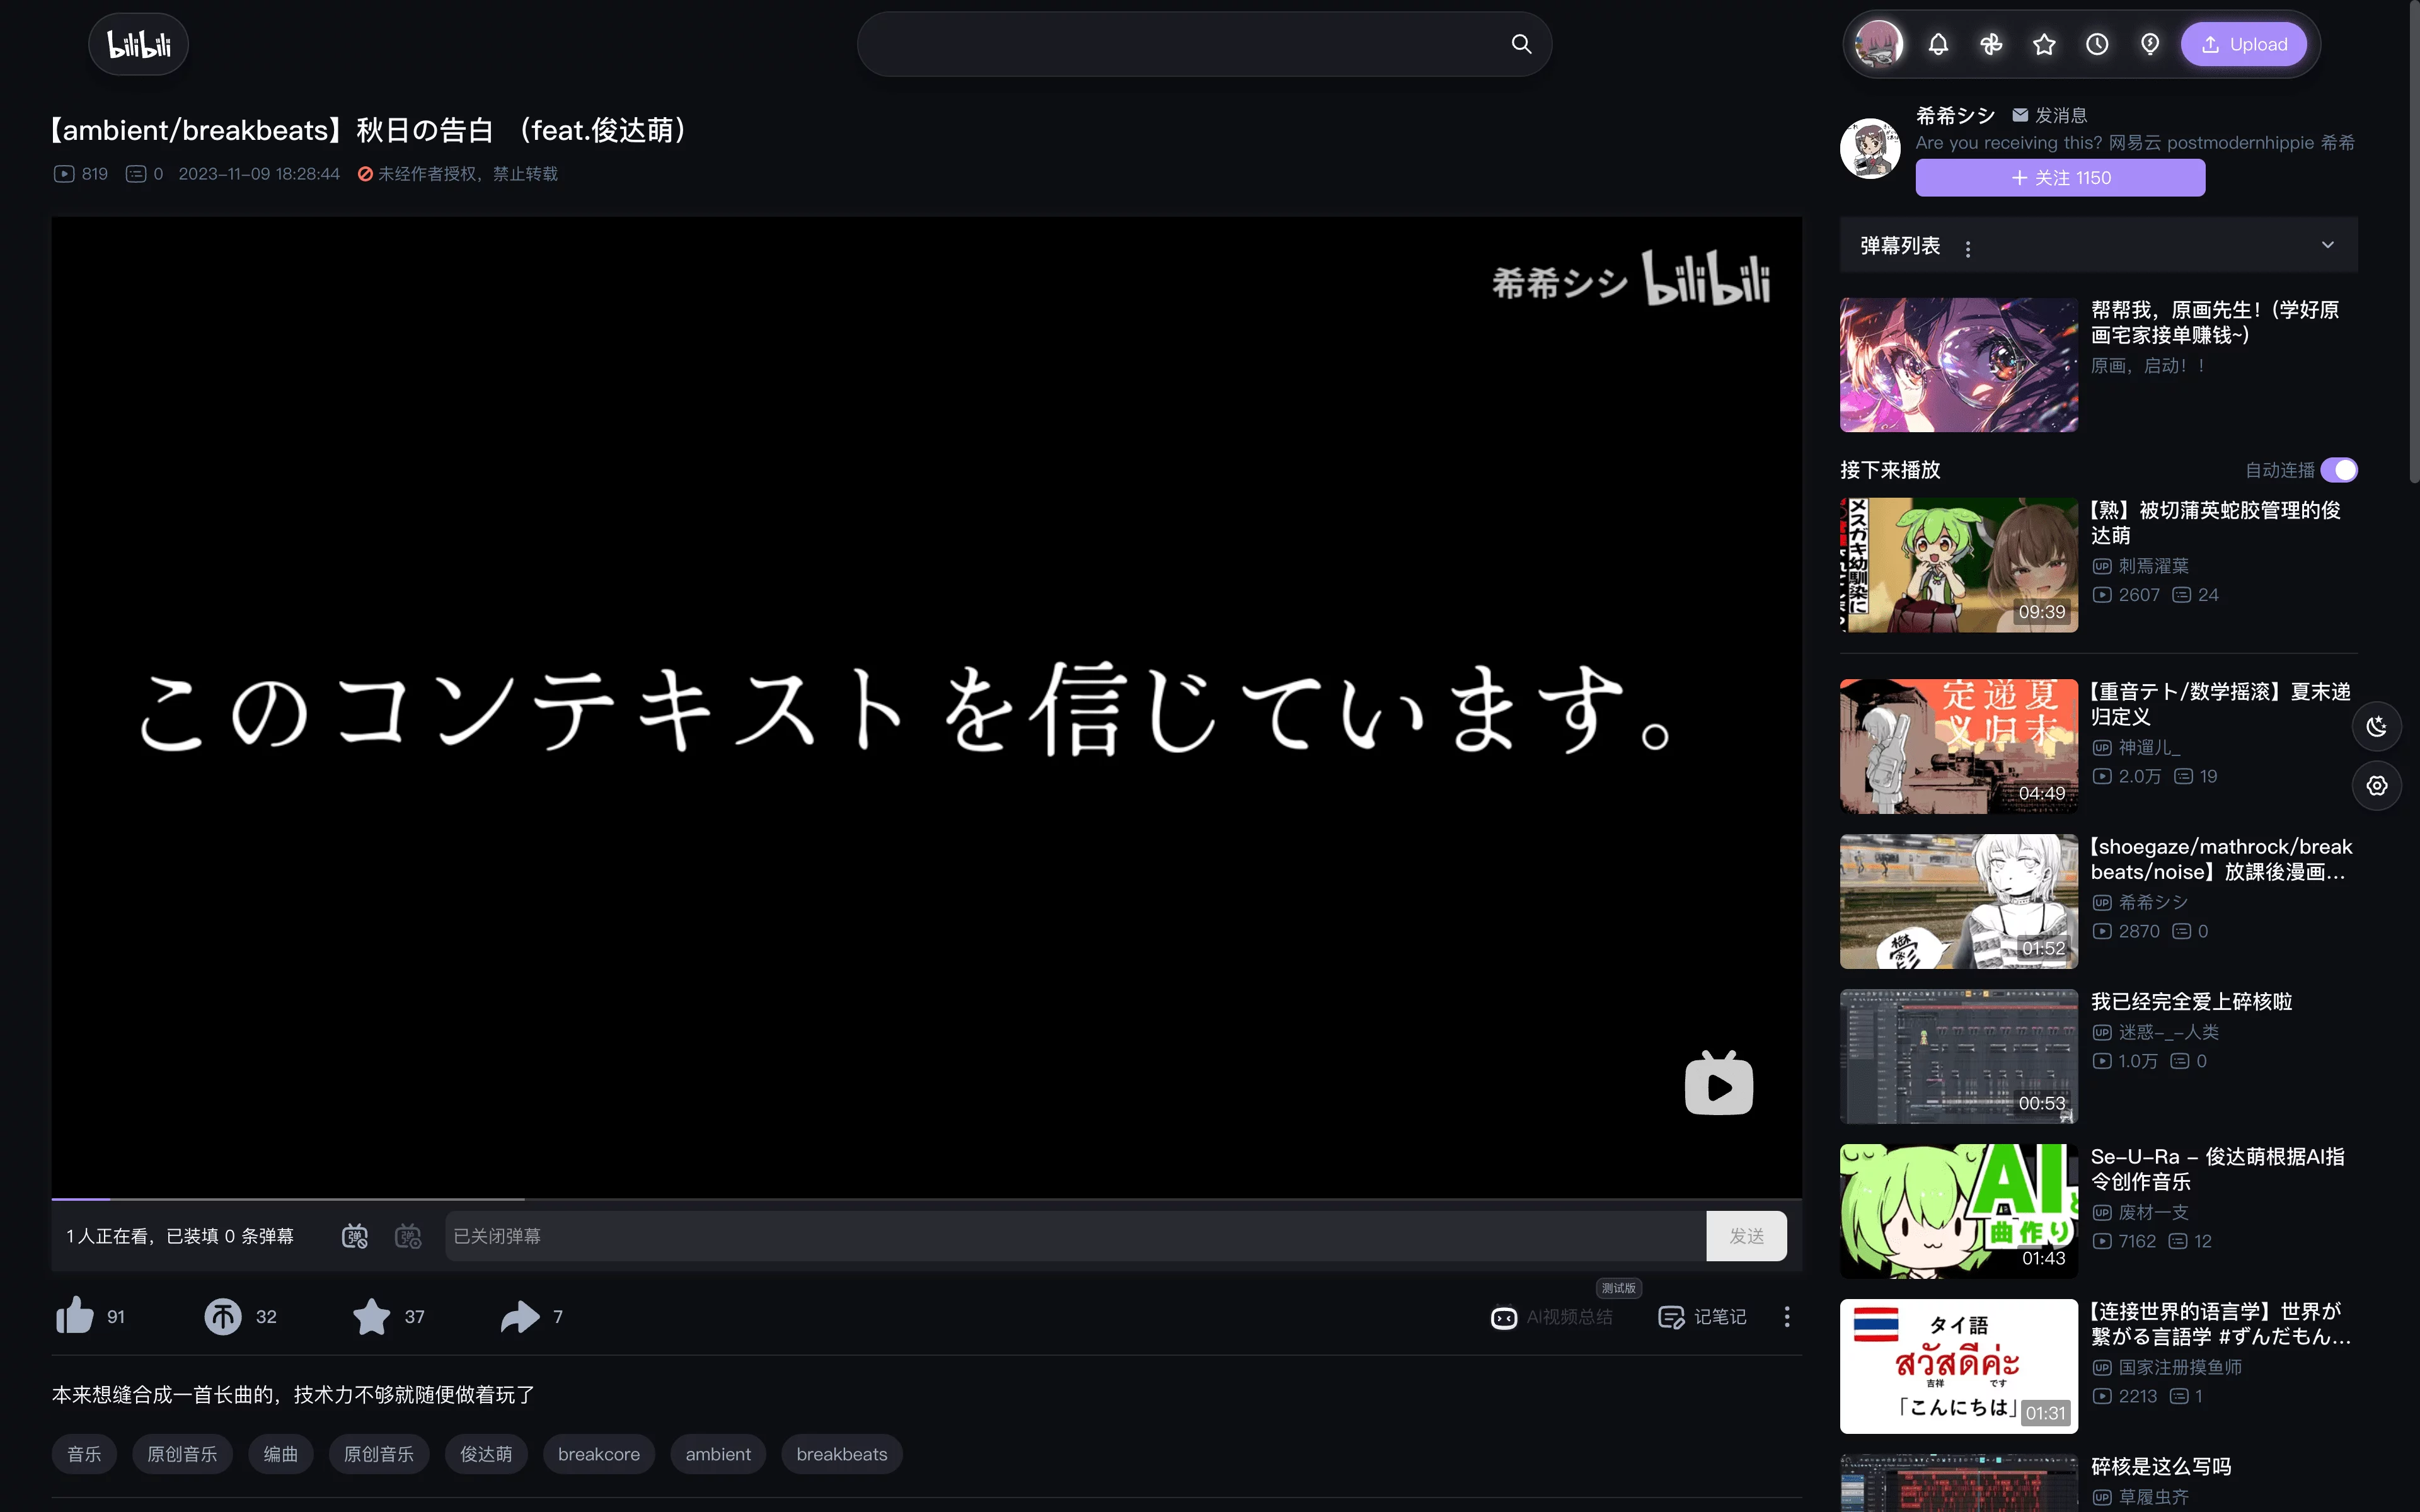Toggle dark mode moon button

coord(2376,727)
